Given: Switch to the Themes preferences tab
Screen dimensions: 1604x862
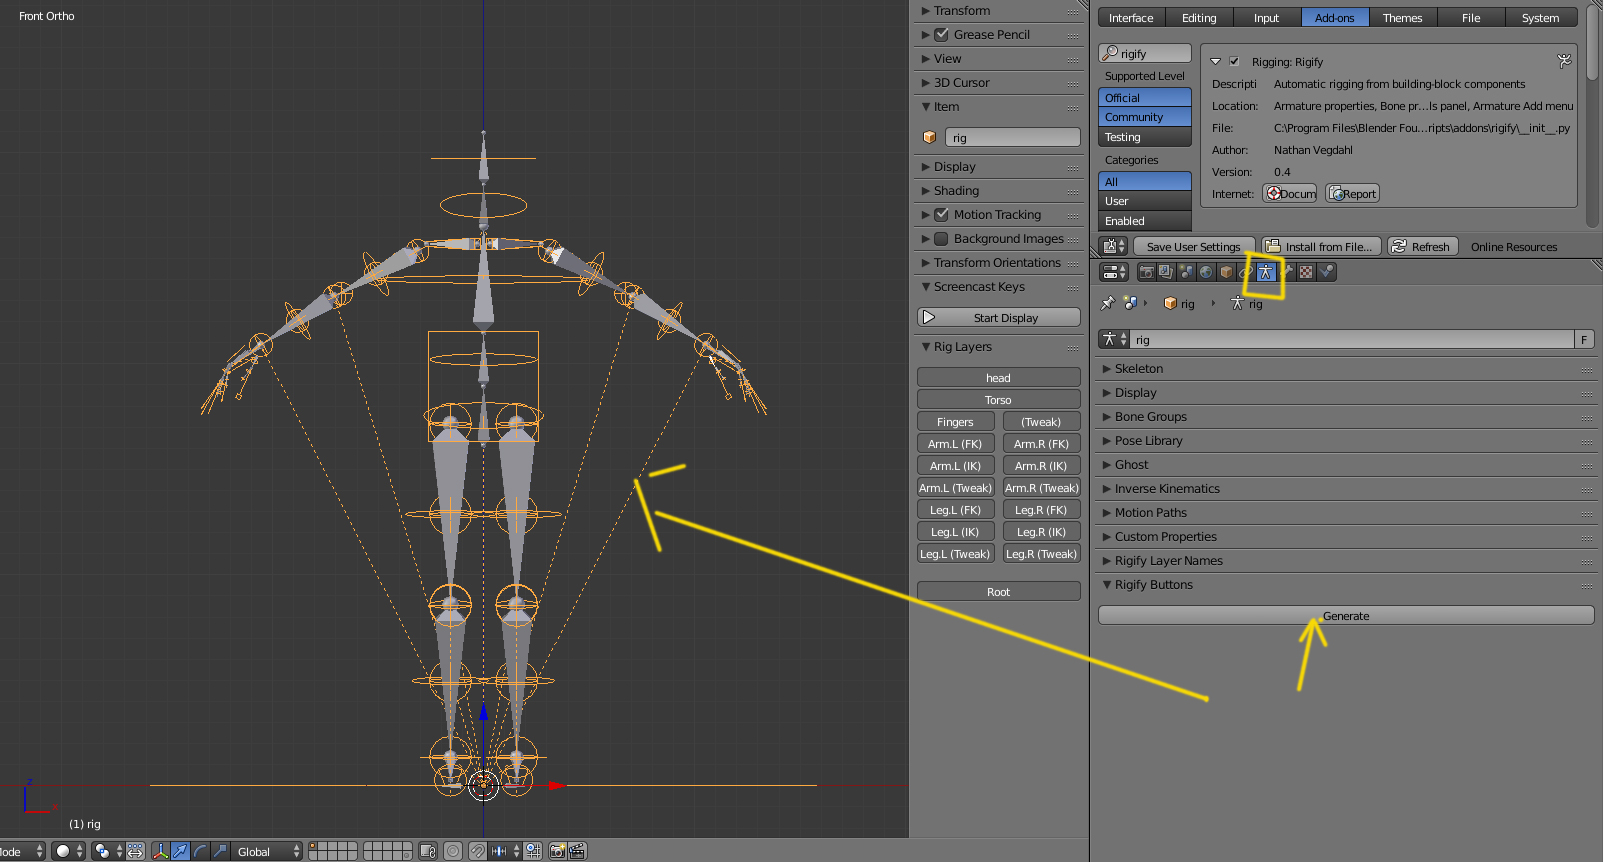Looking at the screenshot, I should (1402, 18).
